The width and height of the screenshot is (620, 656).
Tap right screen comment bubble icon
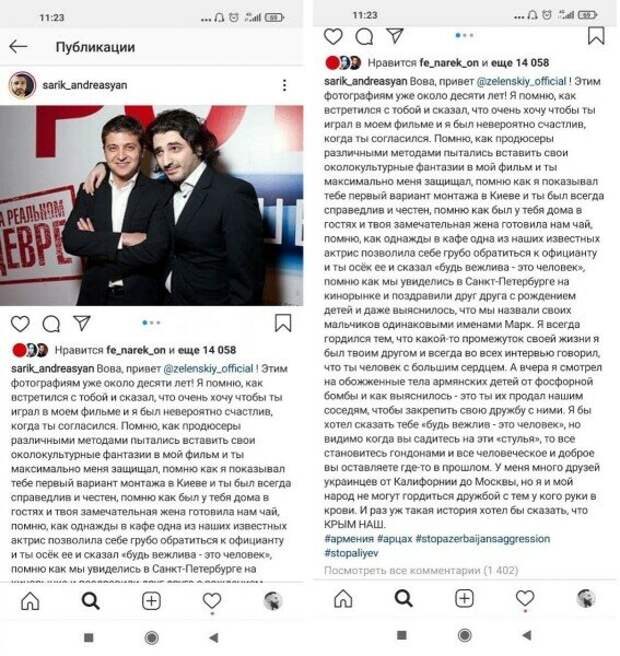tap(364, 36)
